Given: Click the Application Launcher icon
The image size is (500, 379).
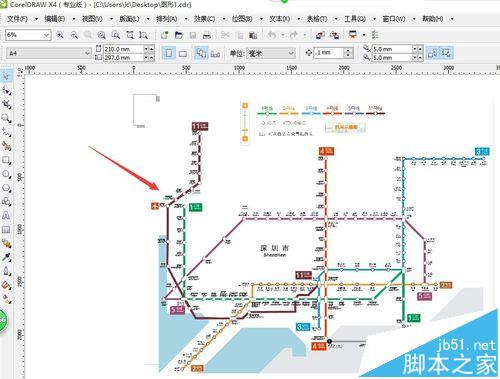Looking at the screenshot, I should pyautogui.click(x=353, y=35).
